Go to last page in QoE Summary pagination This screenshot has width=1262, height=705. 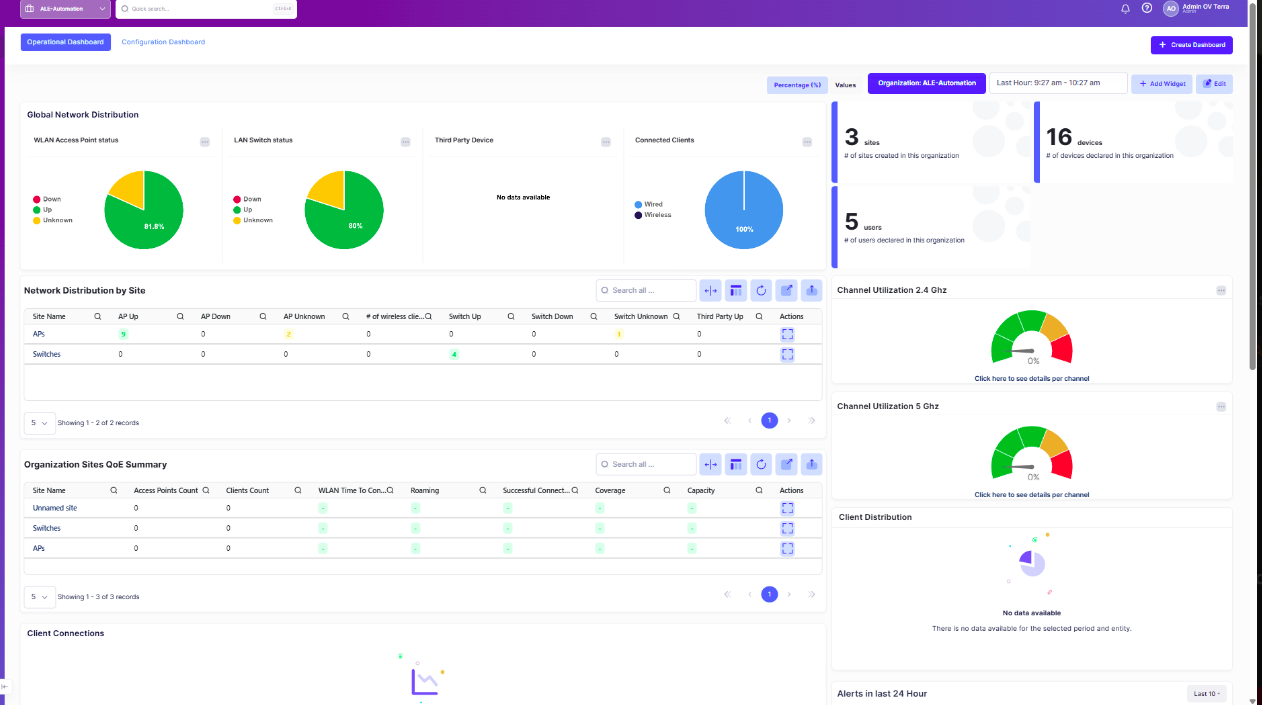pyautogui.click(x=811, y=594)
